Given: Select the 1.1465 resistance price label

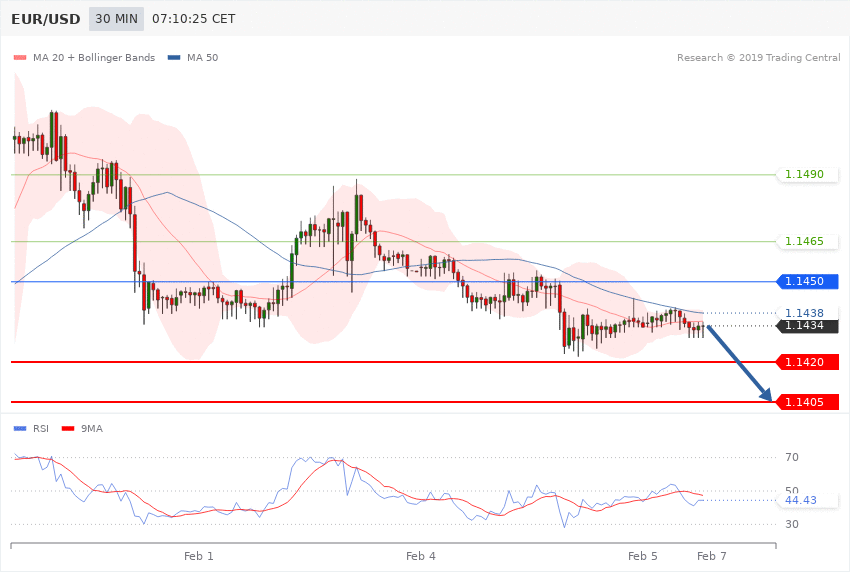Looking at the screenshot, I should 808,241.
